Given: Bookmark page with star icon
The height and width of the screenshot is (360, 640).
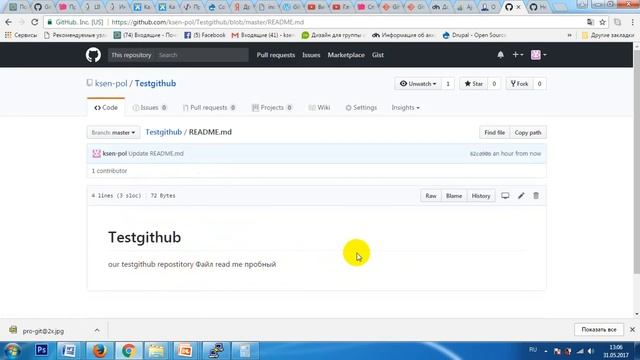Looking at the screenshot, I should click(602, 22).
